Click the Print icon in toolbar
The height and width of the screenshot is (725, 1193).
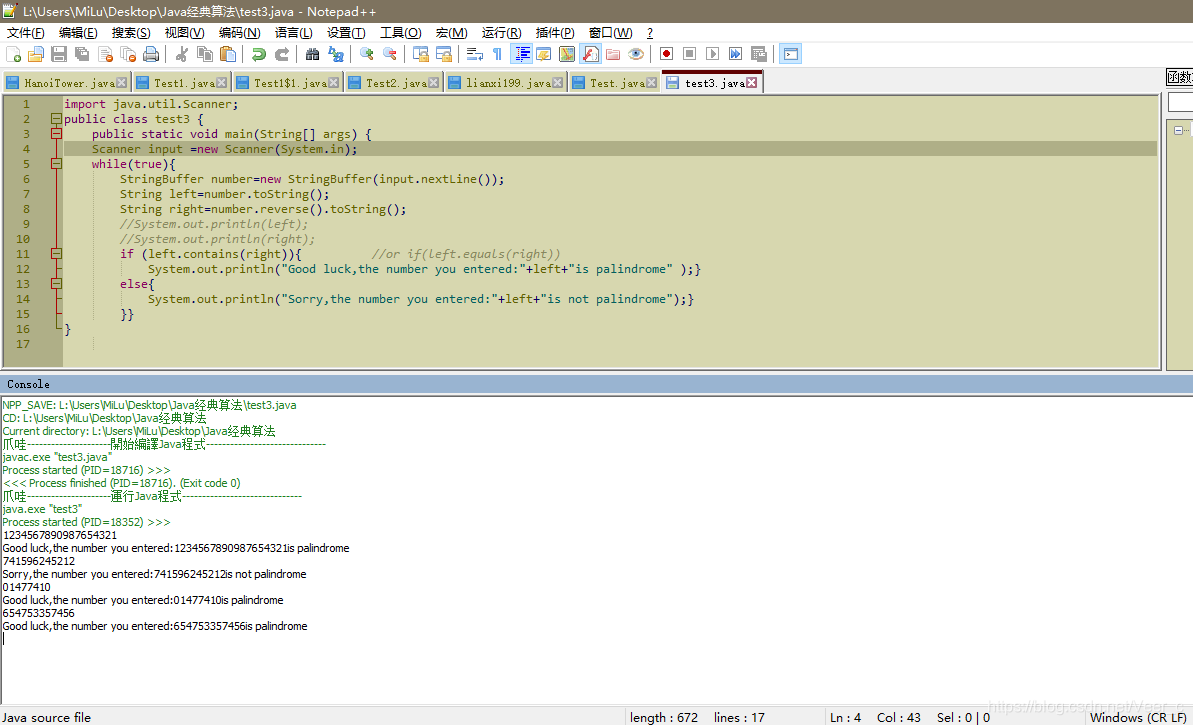pos(151,54)
